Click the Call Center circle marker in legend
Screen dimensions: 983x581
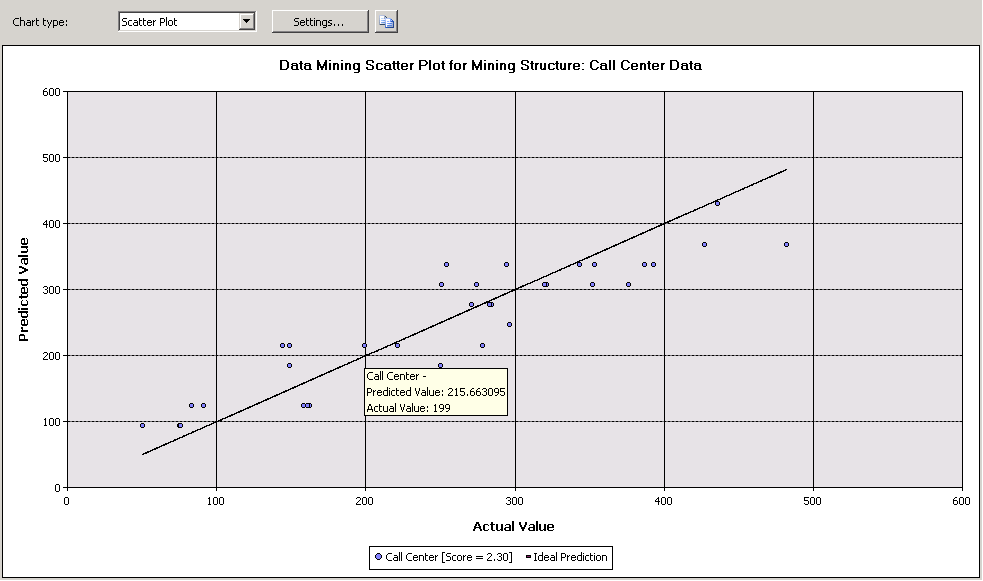click(x=380, y=557)
